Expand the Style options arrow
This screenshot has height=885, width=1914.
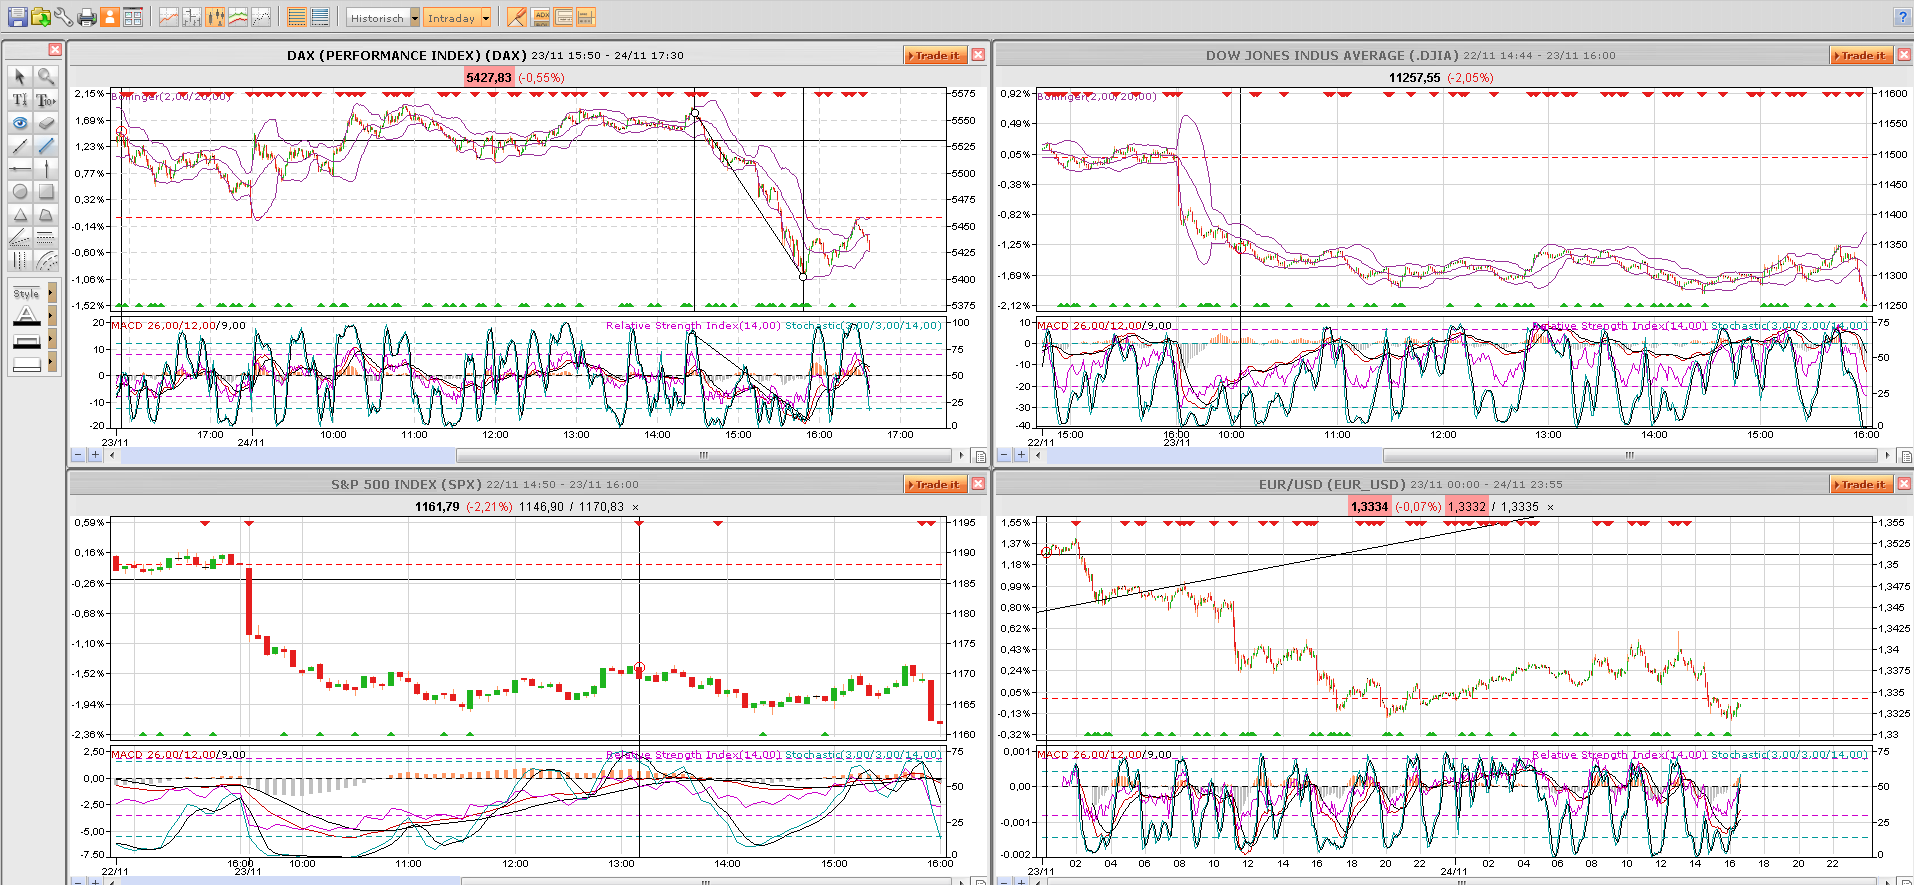point(52,293)
